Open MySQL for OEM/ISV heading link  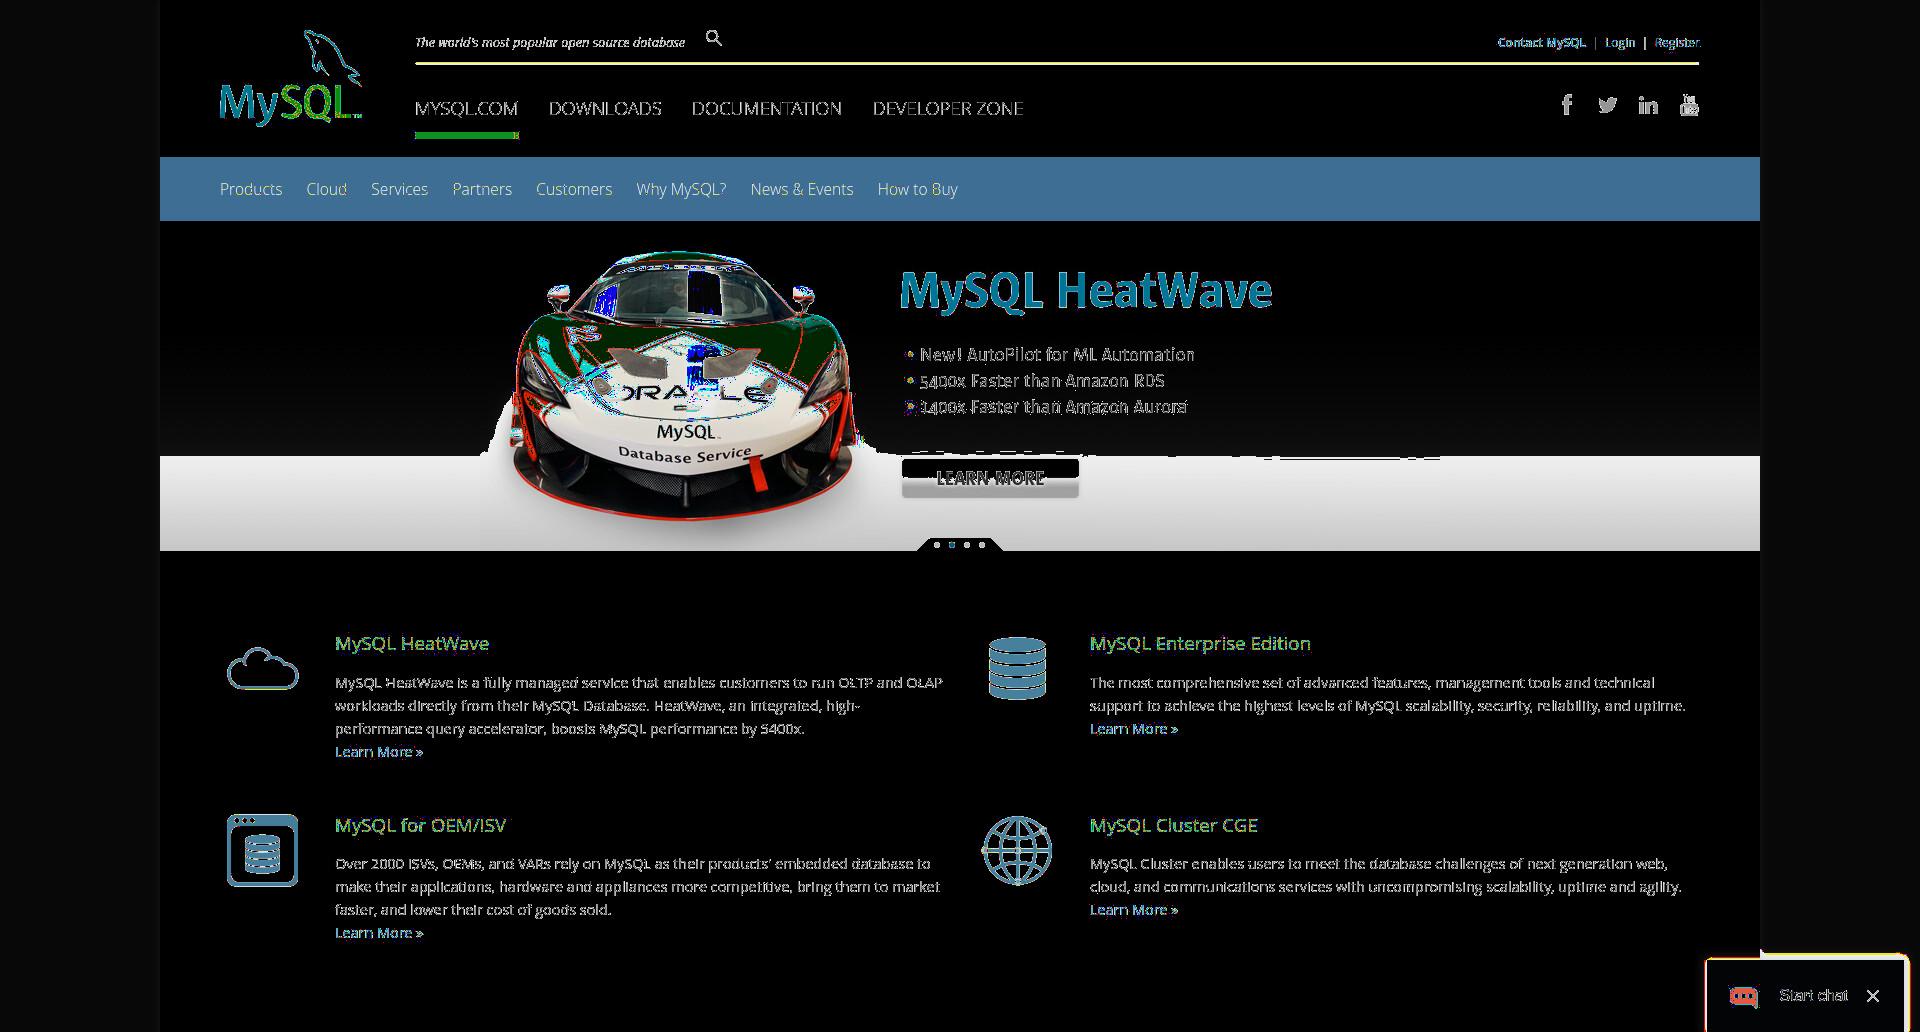[x=420, y=825]
